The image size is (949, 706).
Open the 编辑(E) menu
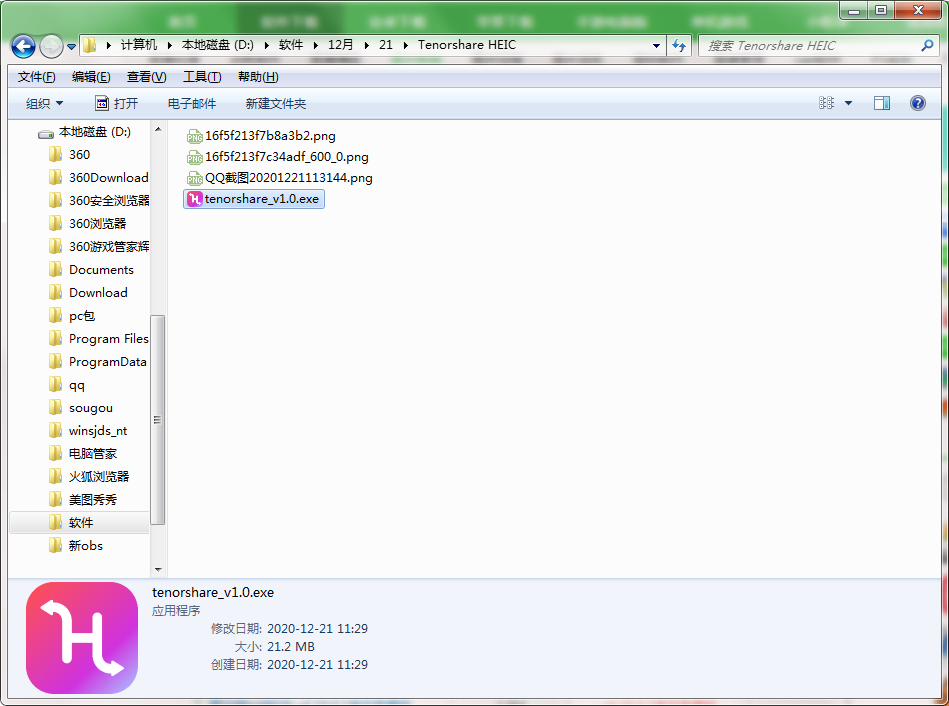(91, 77)
